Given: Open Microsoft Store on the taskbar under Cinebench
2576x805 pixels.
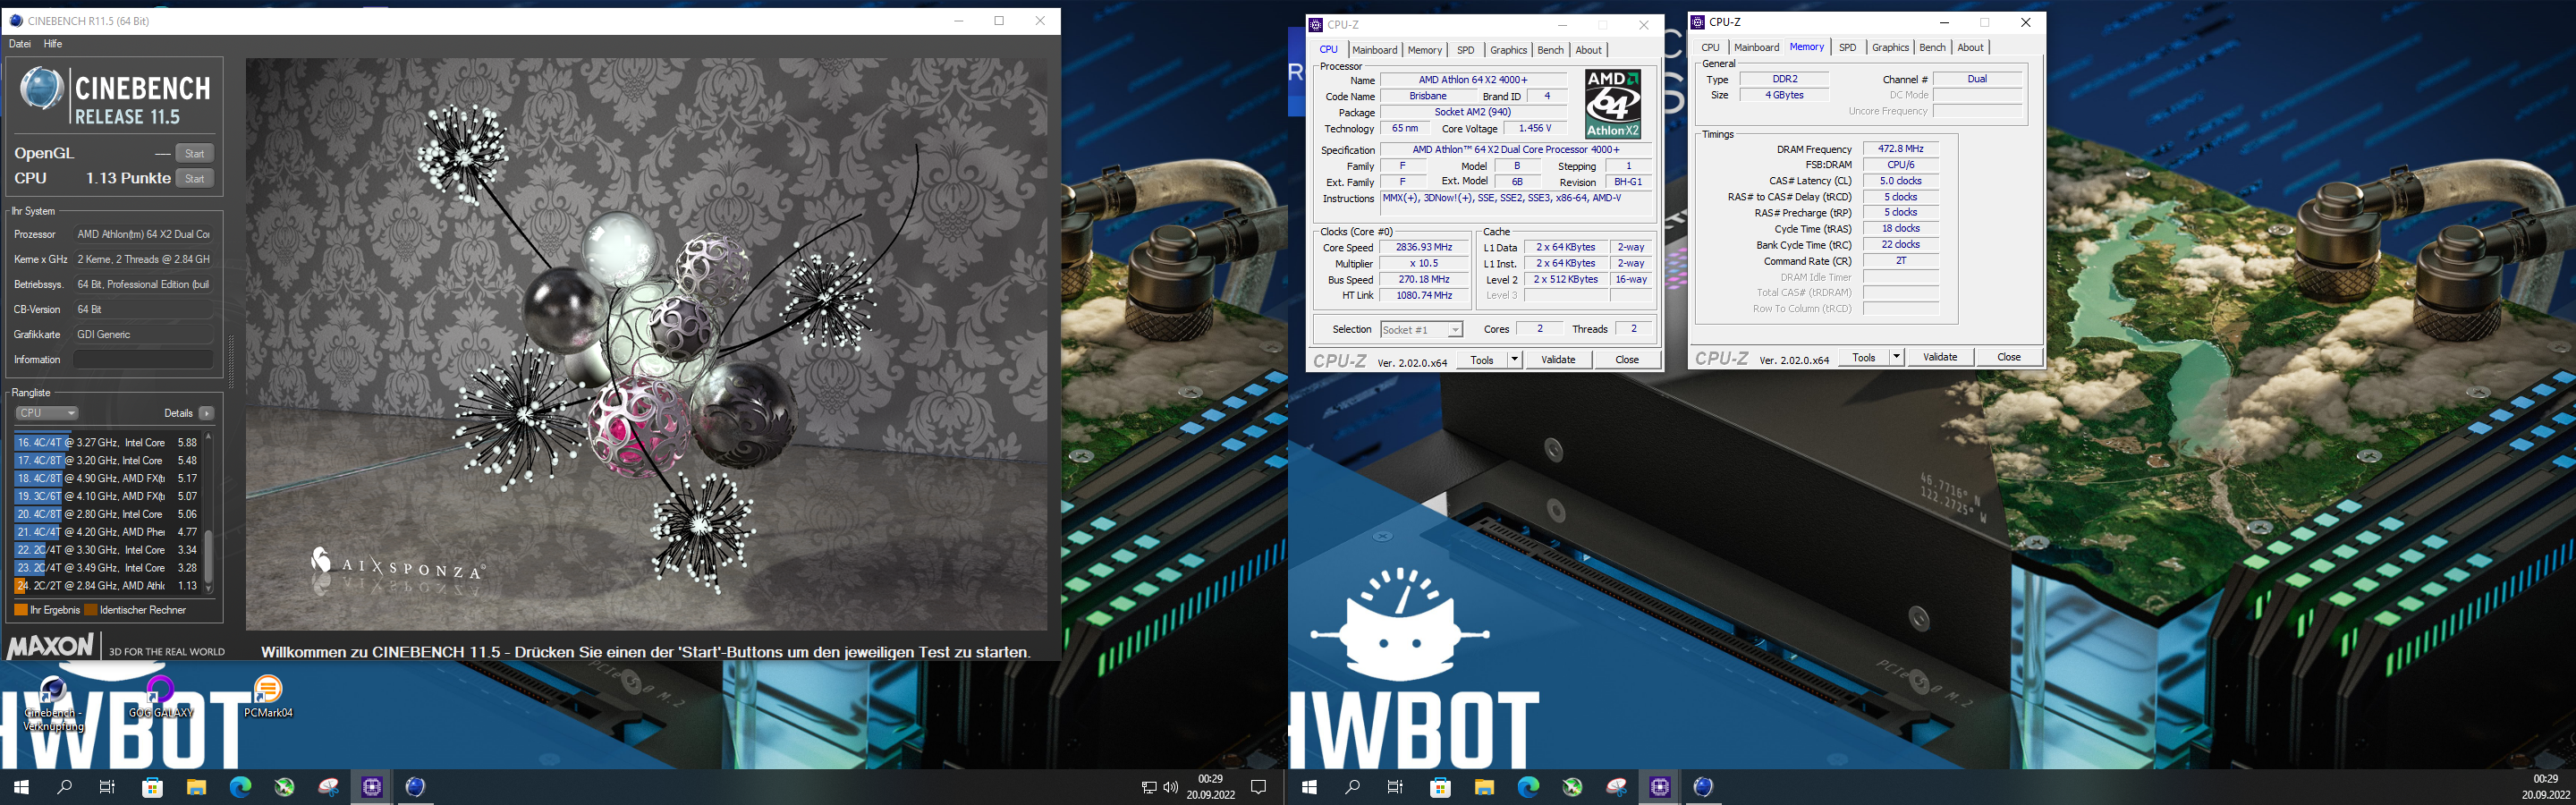Looking at the screenshot, I should point(152,787).
